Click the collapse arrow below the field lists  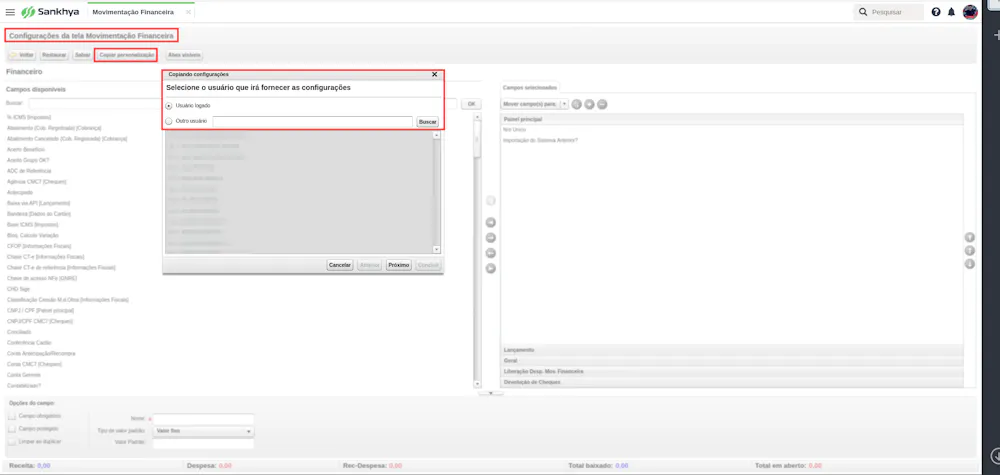pos(491,393)
